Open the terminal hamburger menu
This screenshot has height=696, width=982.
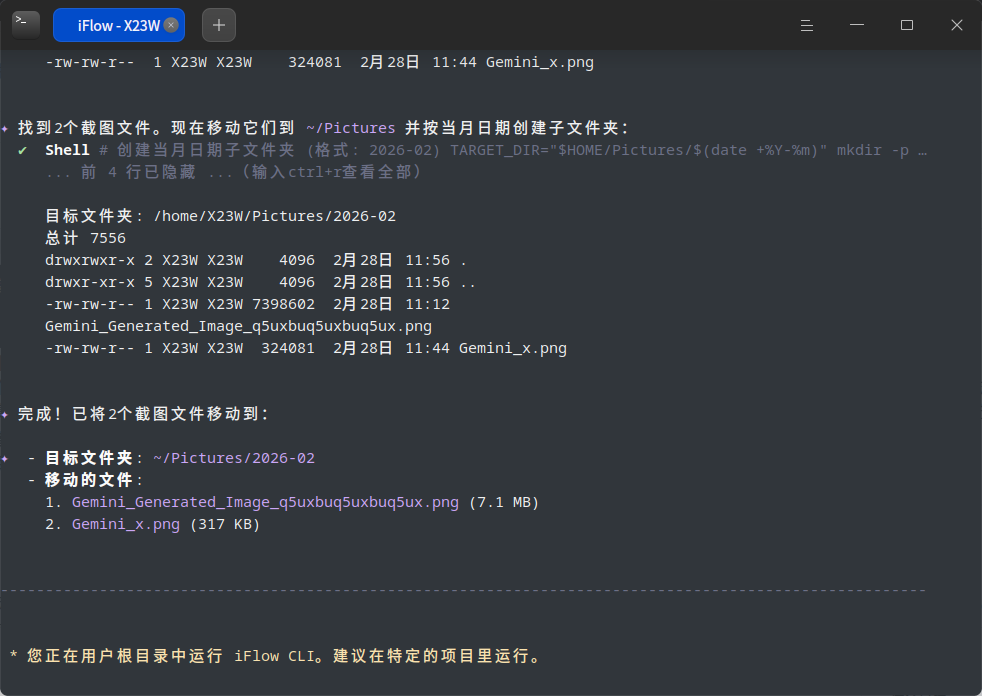pyautogui.click(x=807, y=25)
